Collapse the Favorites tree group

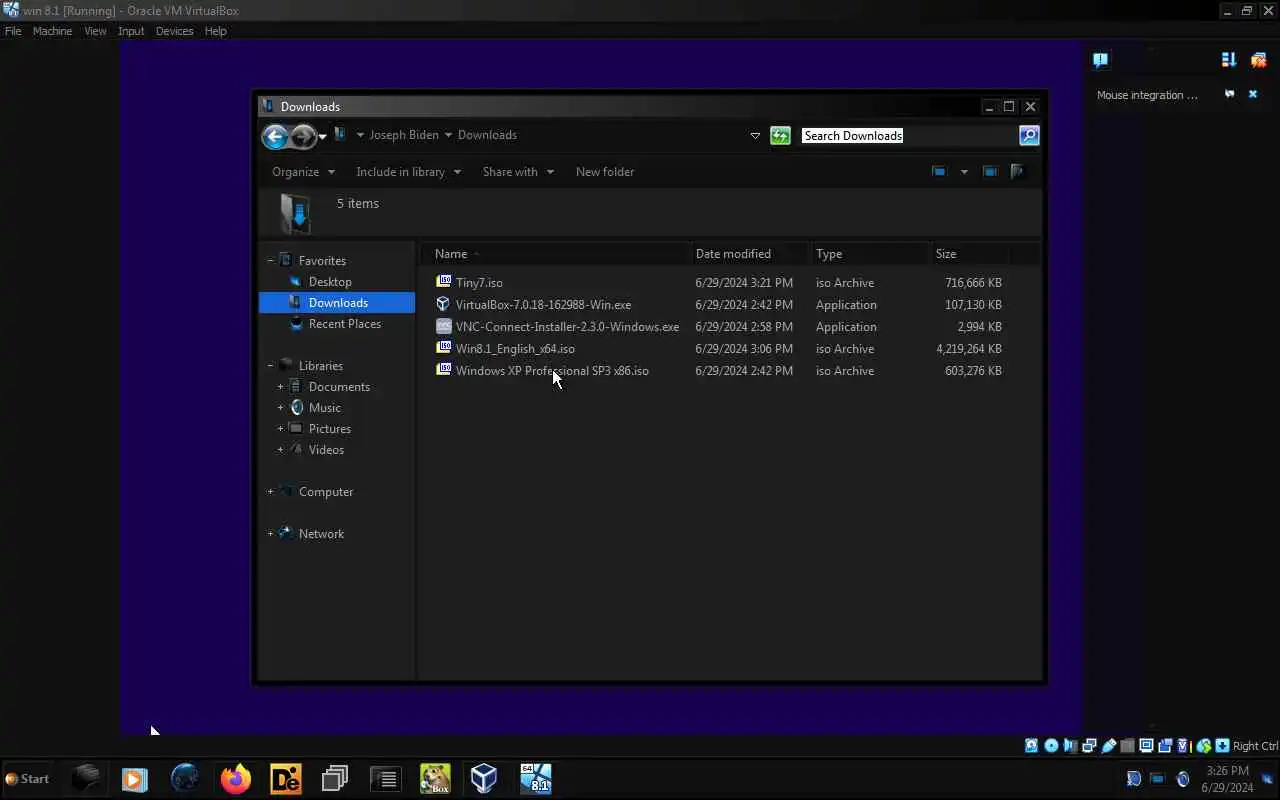270,261
